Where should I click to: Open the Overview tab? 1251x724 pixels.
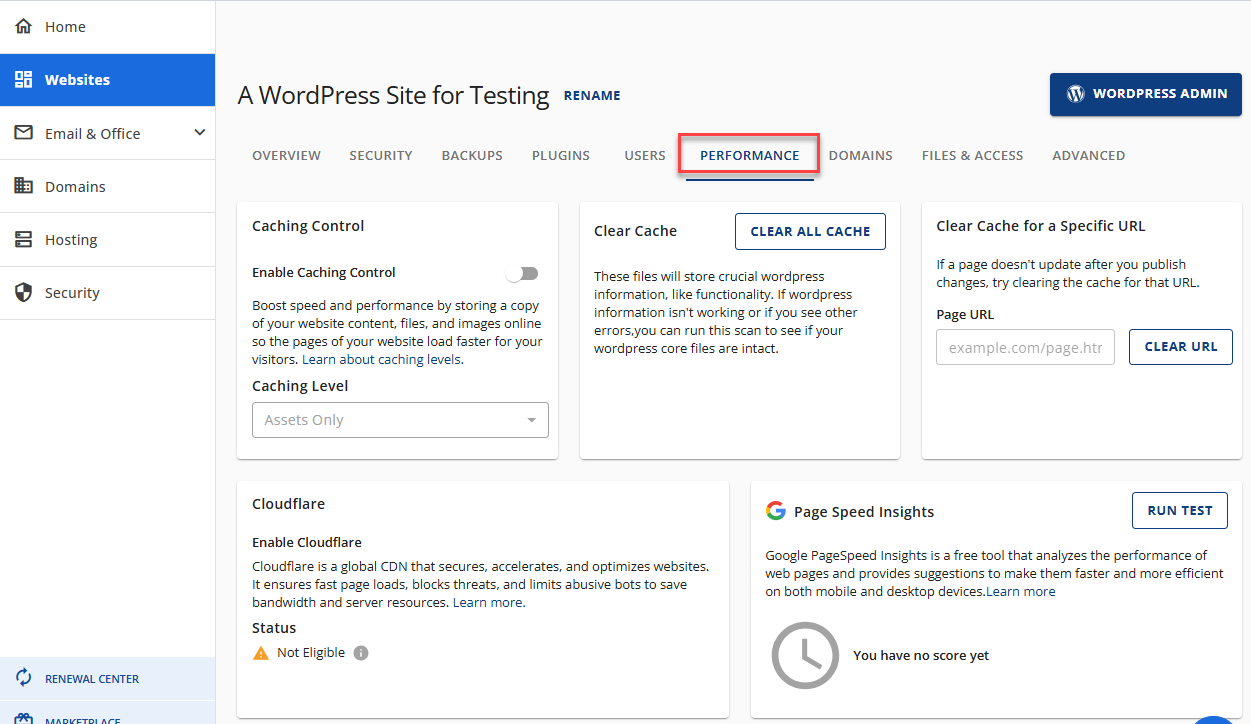[x=286, y=155]
